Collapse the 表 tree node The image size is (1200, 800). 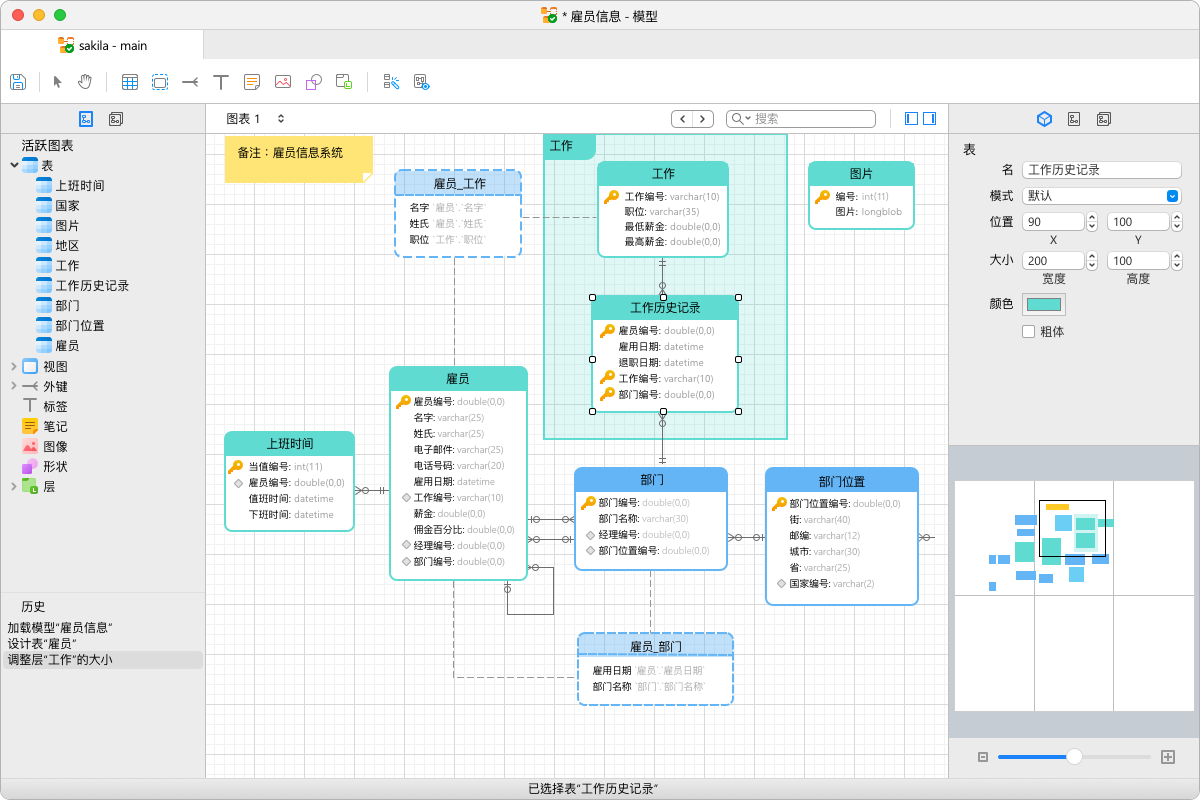(x=14, y=165)
